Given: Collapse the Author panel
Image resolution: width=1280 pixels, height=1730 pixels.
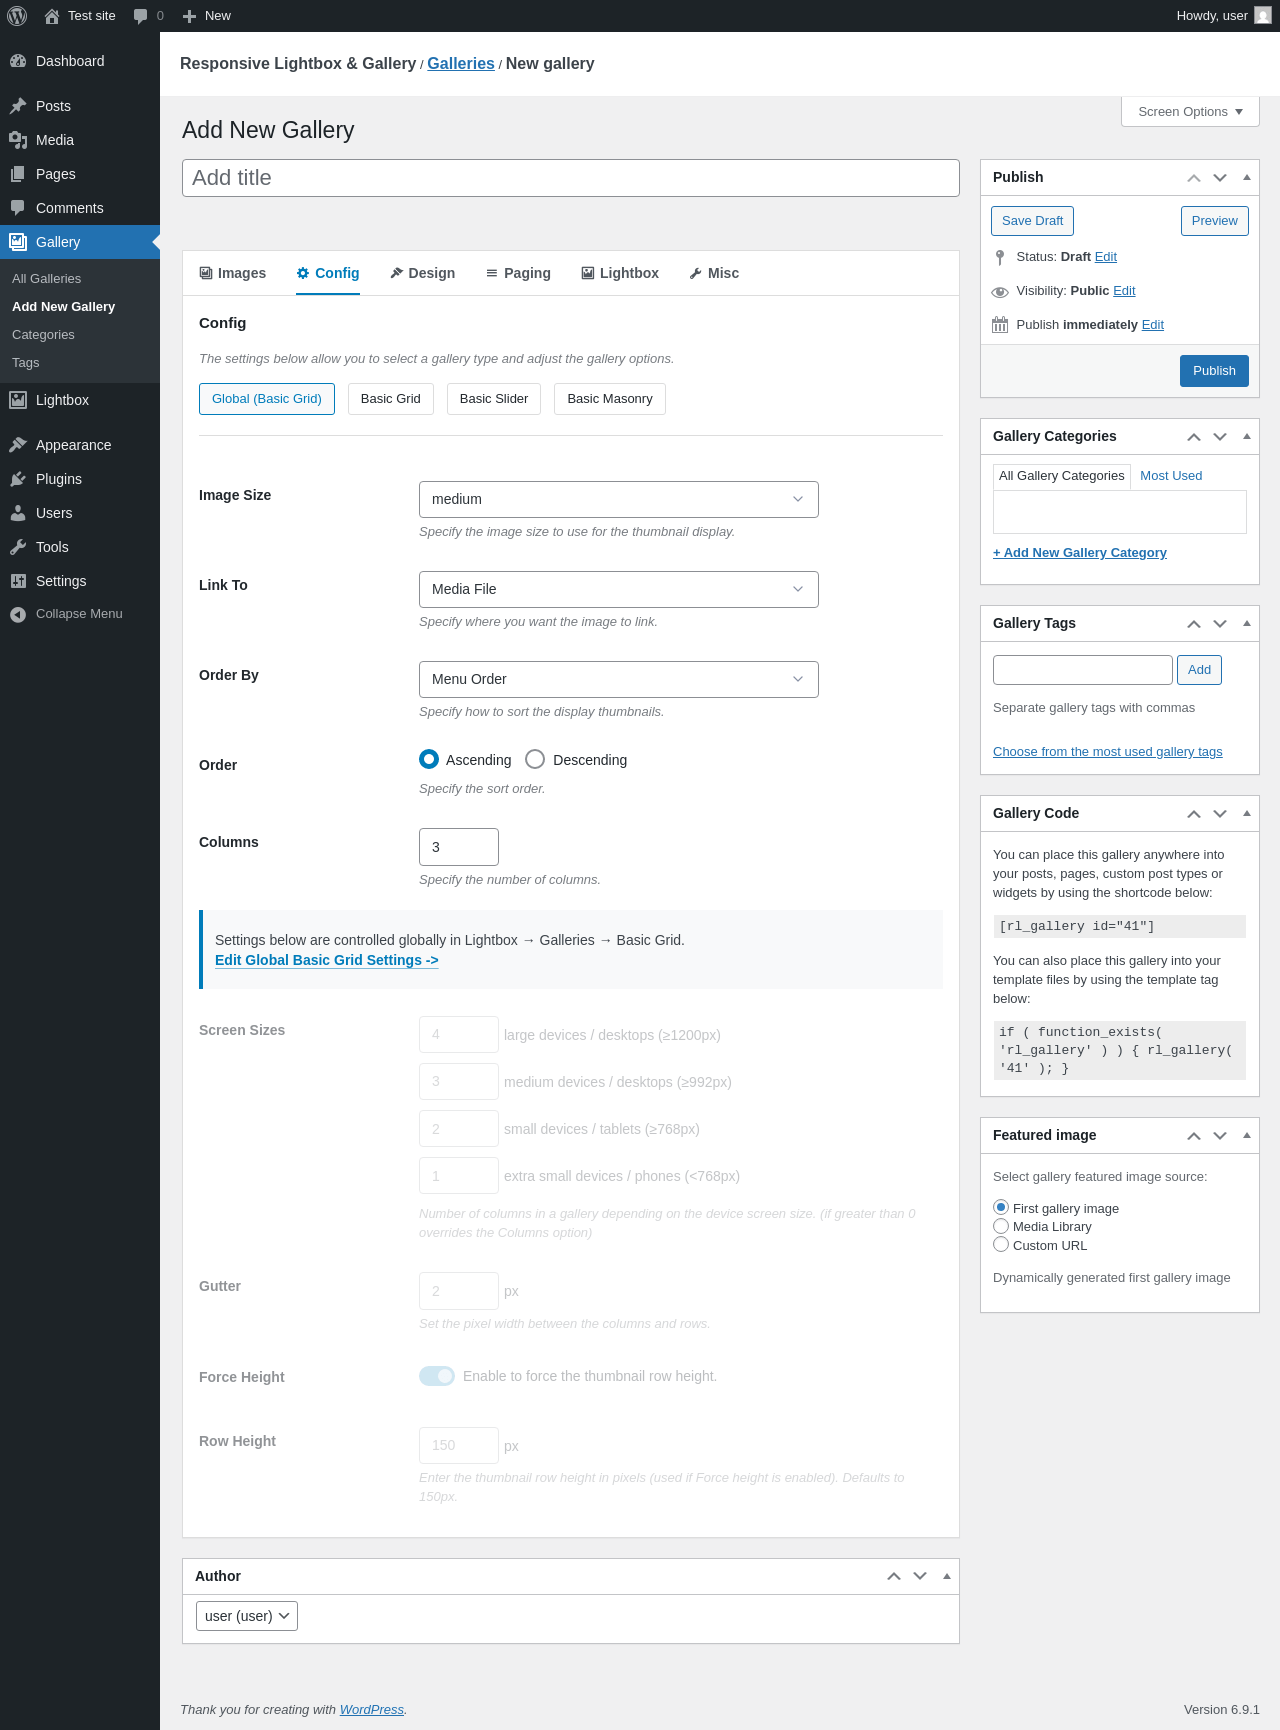Looking at the screenshot, I should point(947,1577).
